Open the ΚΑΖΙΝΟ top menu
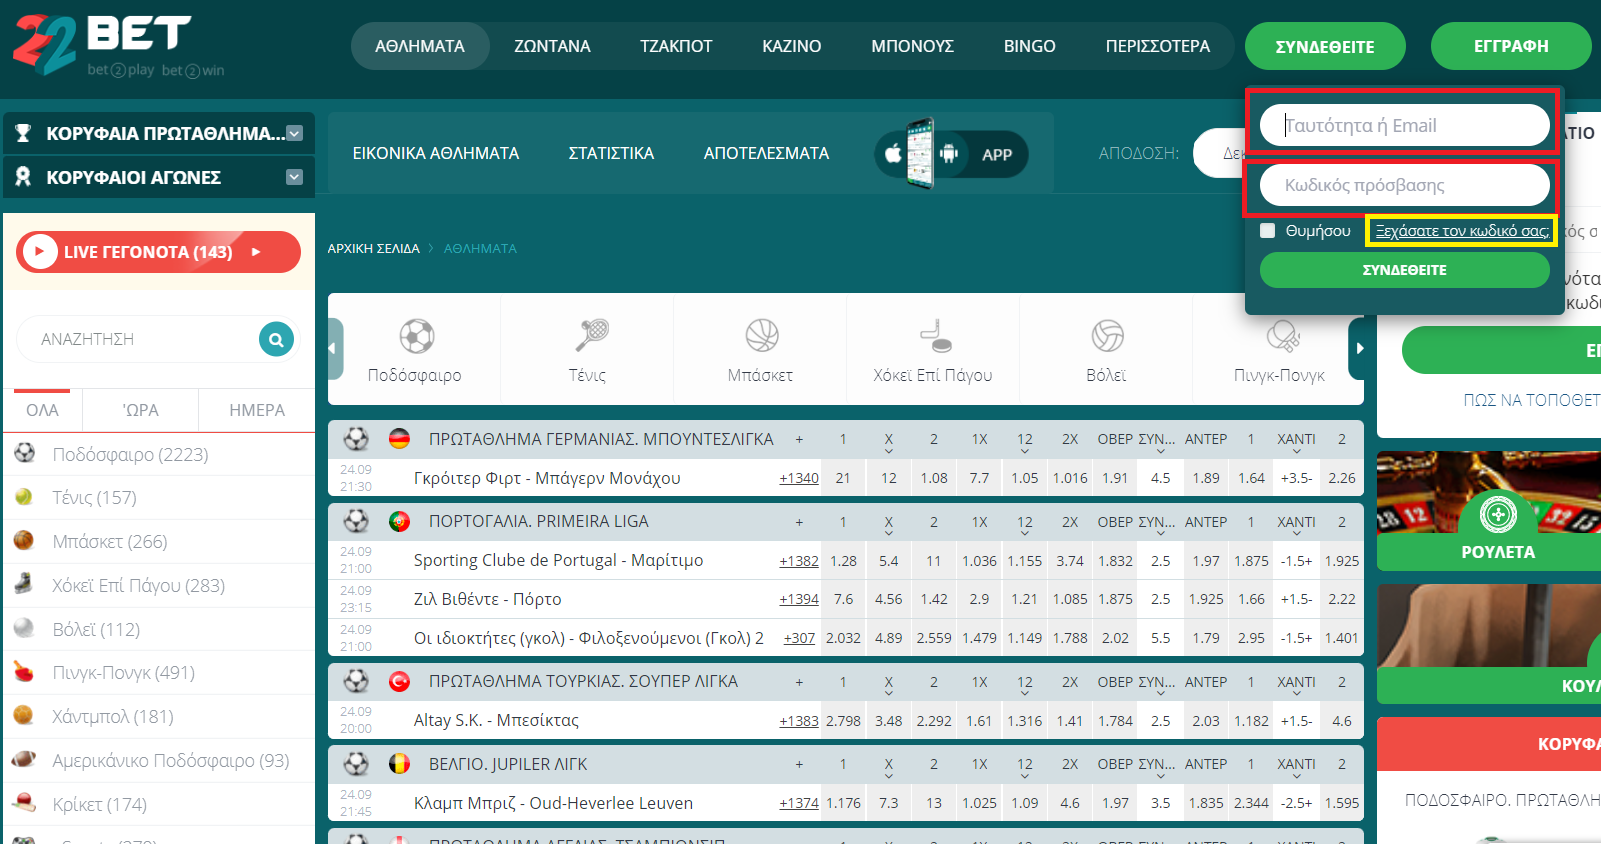 point(792,46)
